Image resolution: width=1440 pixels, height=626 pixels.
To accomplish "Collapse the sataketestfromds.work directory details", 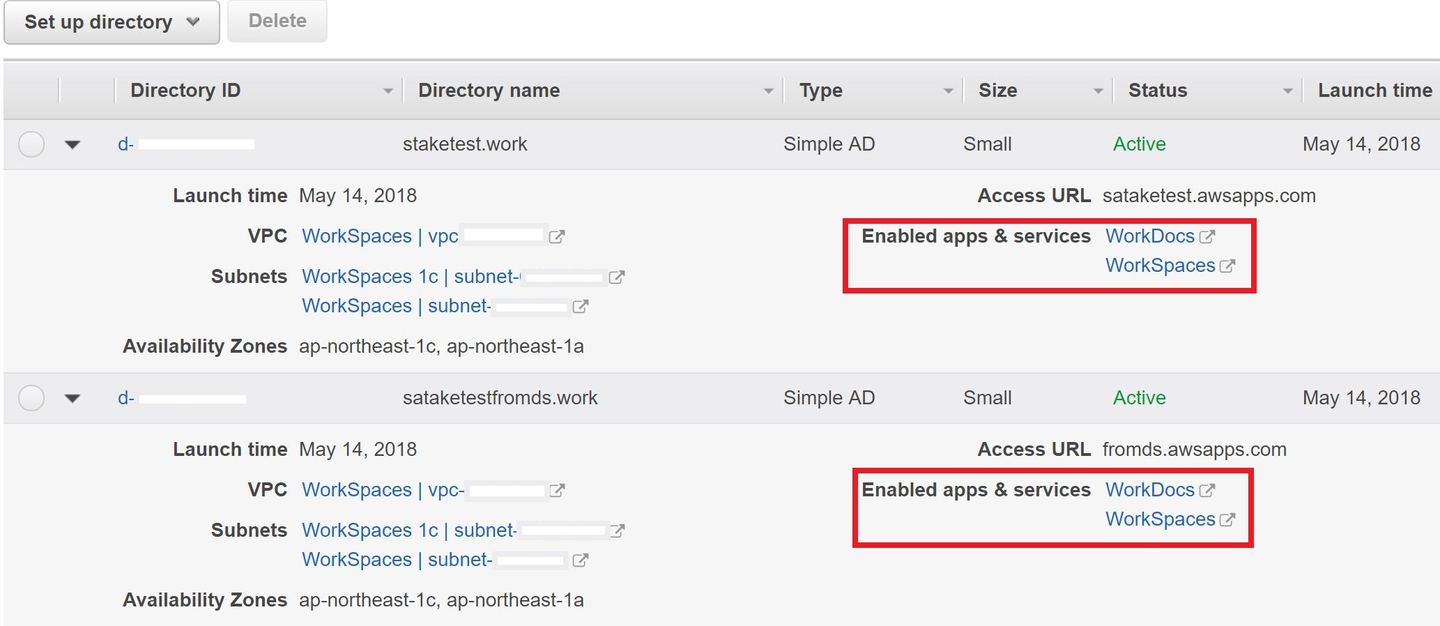I will point(72,398).
